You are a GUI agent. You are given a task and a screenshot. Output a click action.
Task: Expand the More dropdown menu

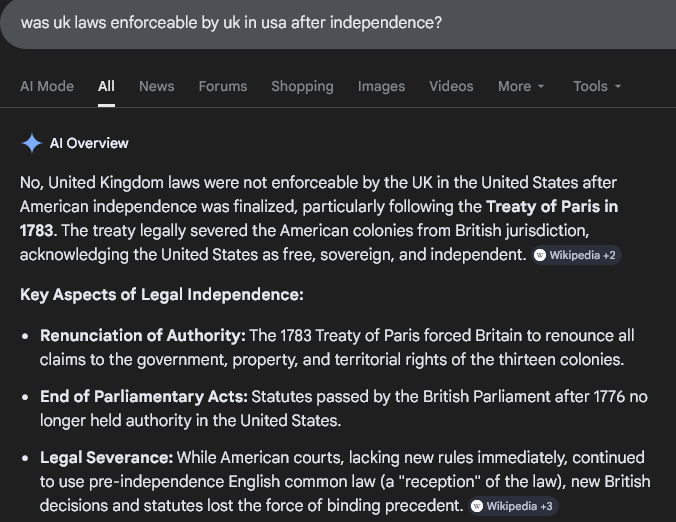(x=521, y=86)
